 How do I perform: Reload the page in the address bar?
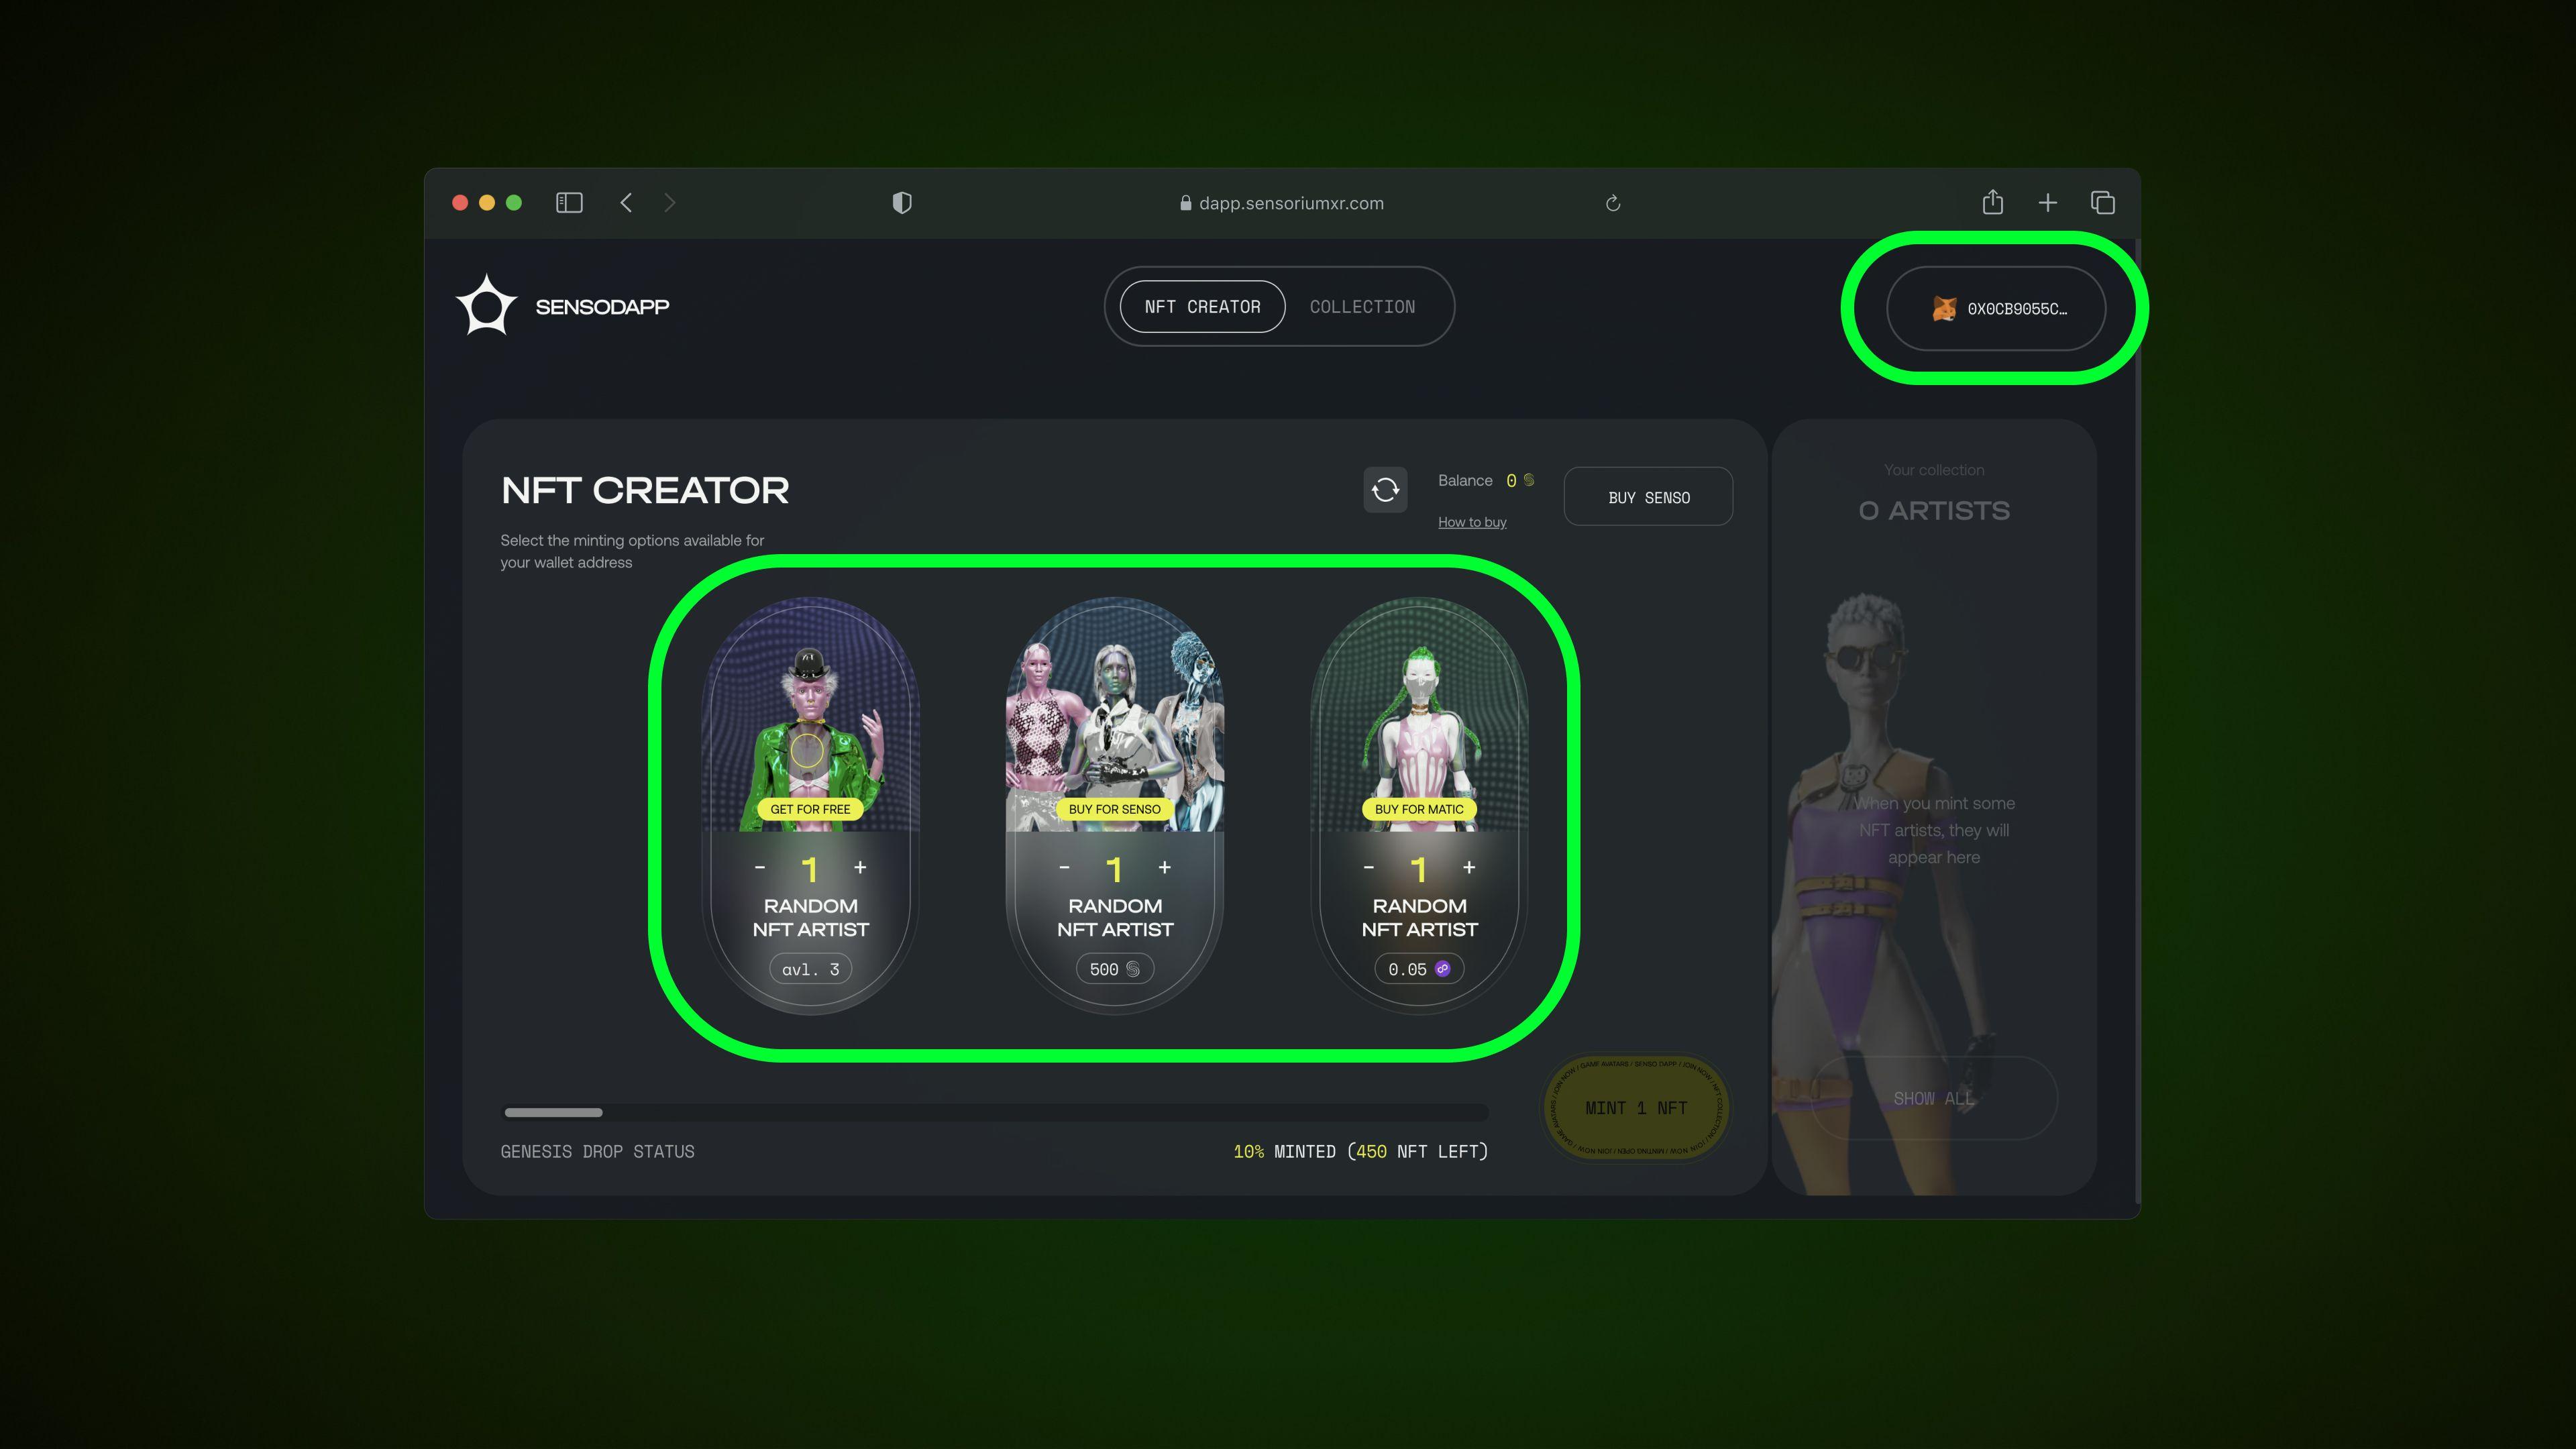[x=1612, y=203]
